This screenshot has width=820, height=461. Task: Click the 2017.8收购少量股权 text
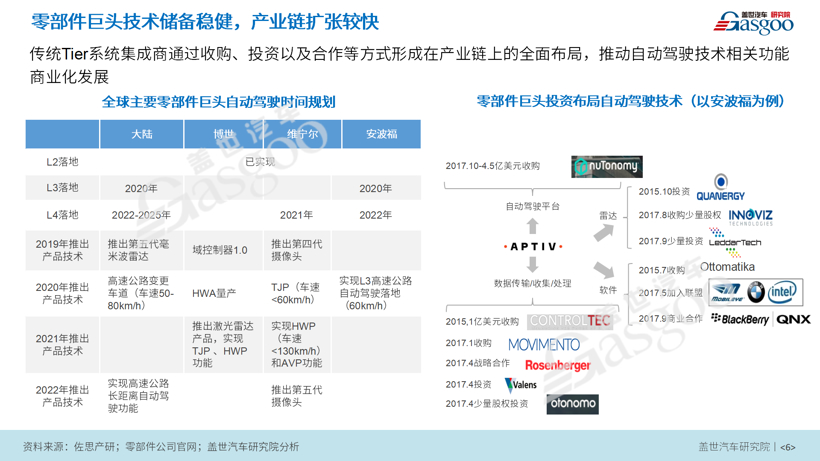[680, 215]
